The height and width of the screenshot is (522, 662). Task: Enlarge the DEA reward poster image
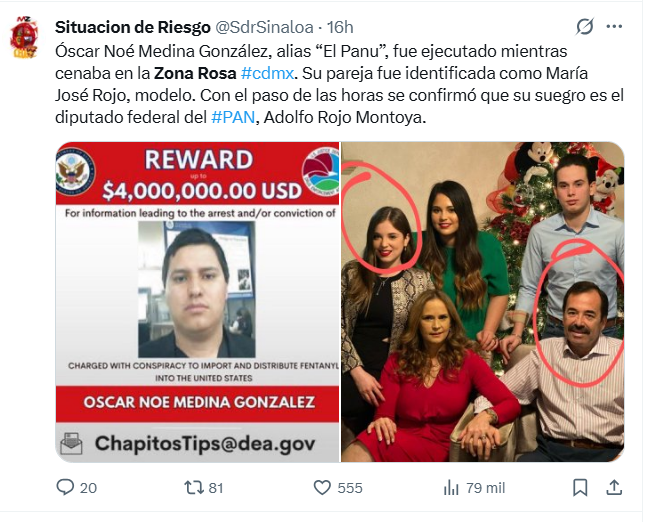coord(198,302)
